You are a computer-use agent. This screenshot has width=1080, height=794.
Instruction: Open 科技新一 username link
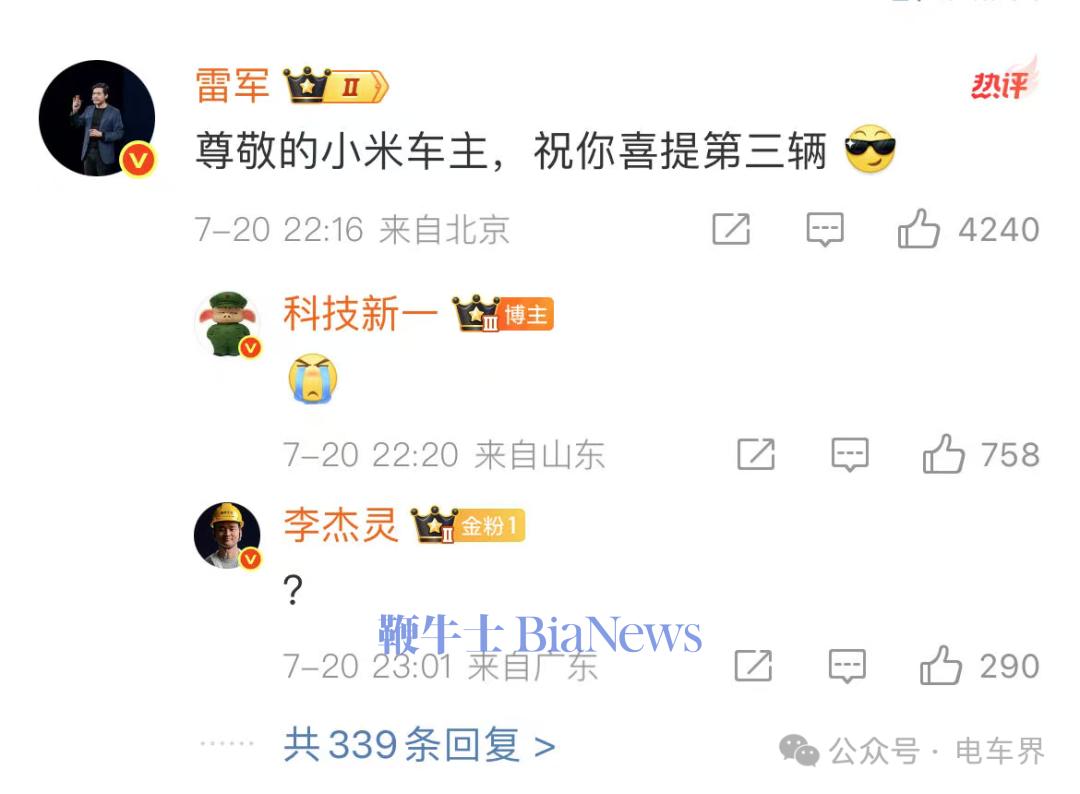[x=360, y=314]
